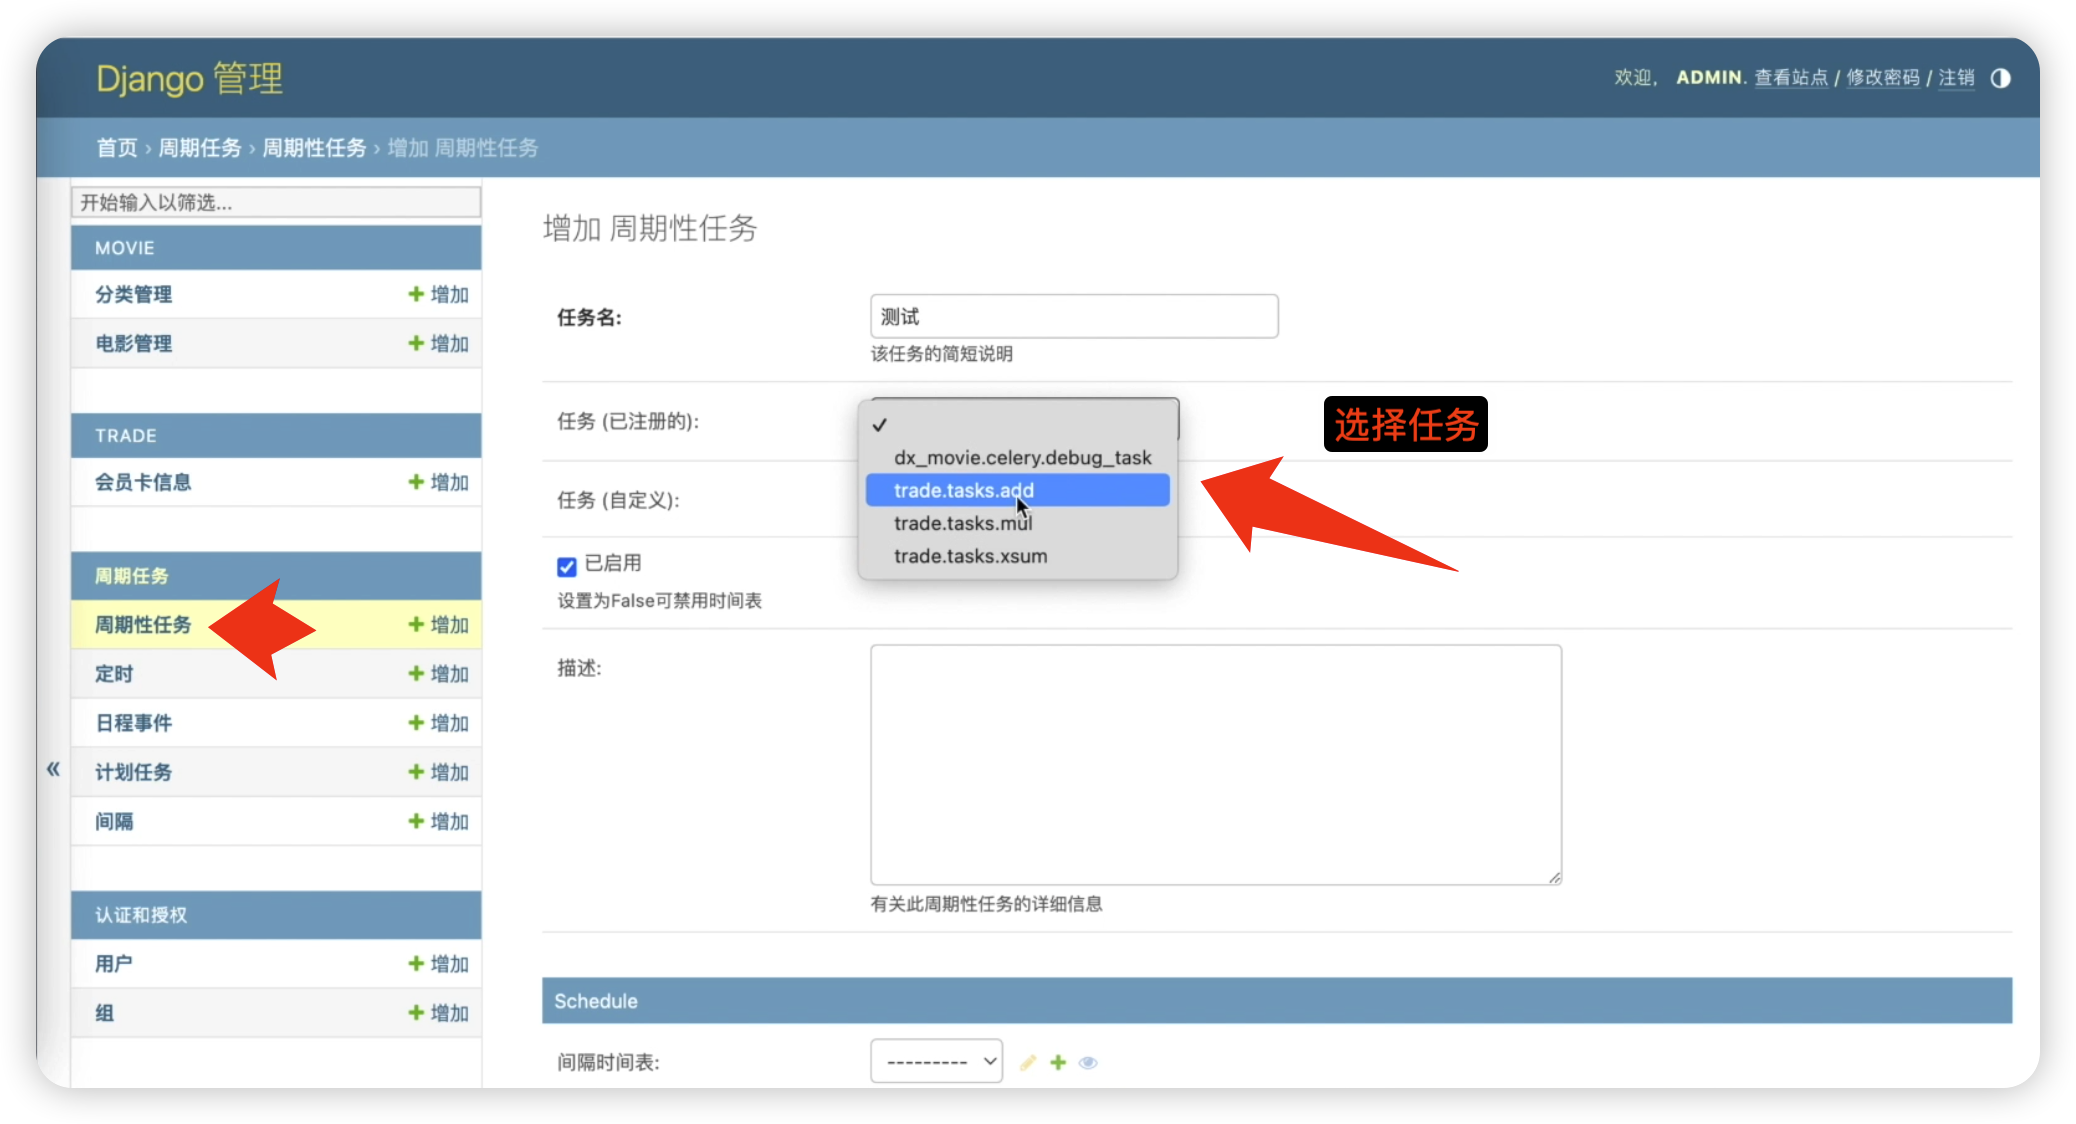Focus the sidebar filter input

[276, 202]
